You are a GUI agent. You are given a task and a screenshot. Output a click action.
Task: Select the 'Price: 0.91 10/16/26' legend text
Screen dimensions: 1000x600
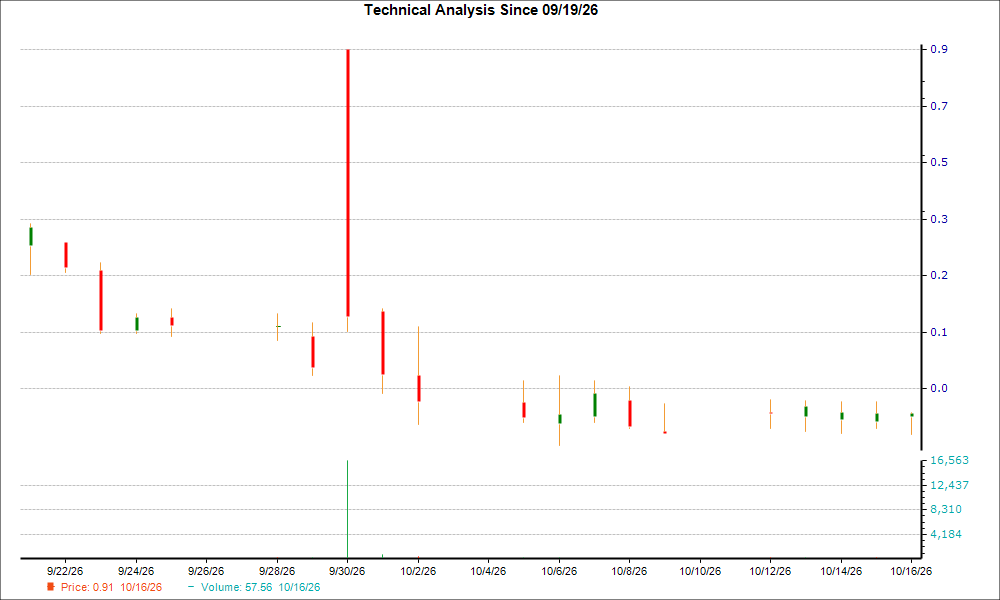click(x=112, y=587)
